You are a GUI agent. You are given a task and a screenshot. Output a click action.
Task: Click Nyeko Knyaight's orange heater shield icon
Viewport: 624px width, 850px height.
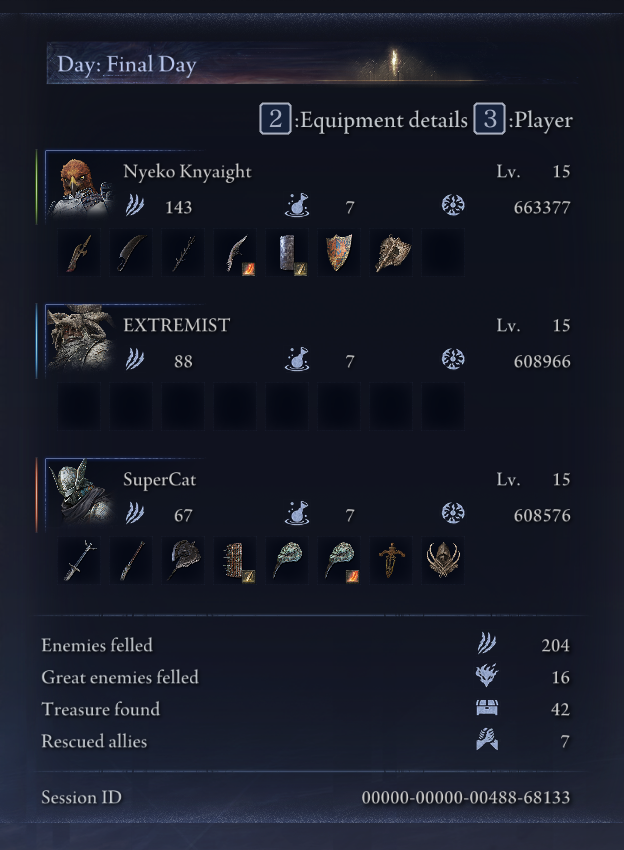pos(339,253)
